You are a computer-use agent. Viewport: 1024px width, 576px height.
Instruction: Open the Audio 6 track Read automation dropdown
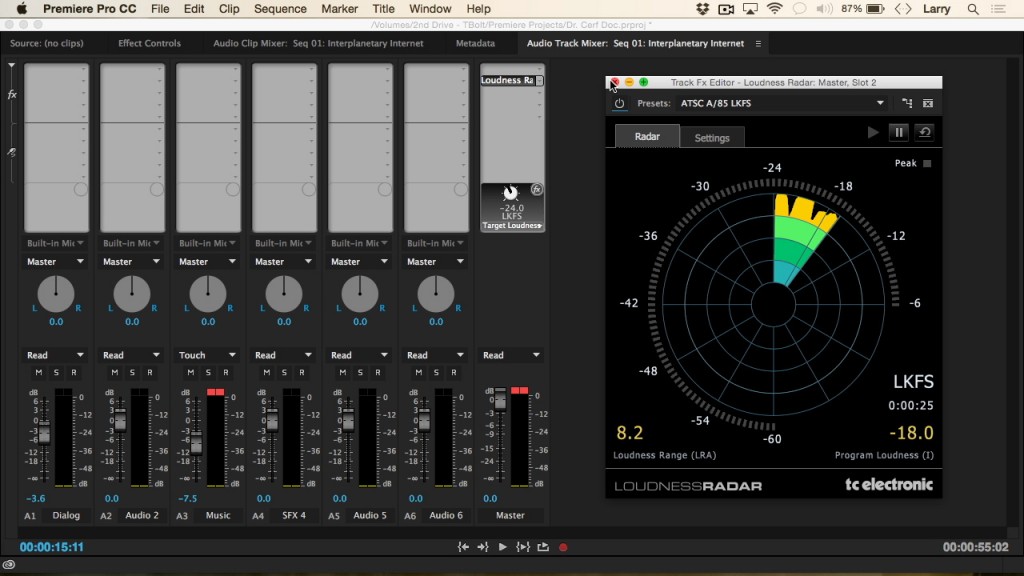tap(436, 355)
